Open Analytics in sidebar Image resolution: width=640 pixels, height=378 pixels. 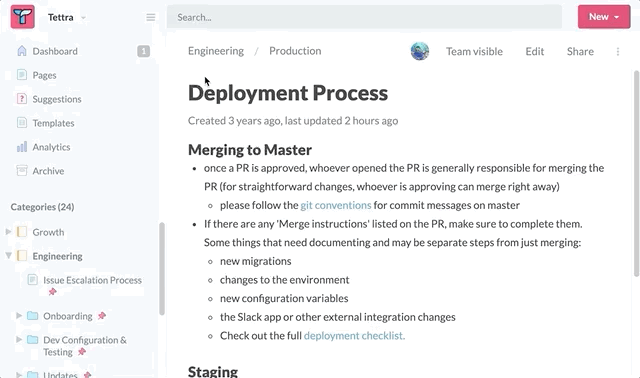click(x=51, y=147)
